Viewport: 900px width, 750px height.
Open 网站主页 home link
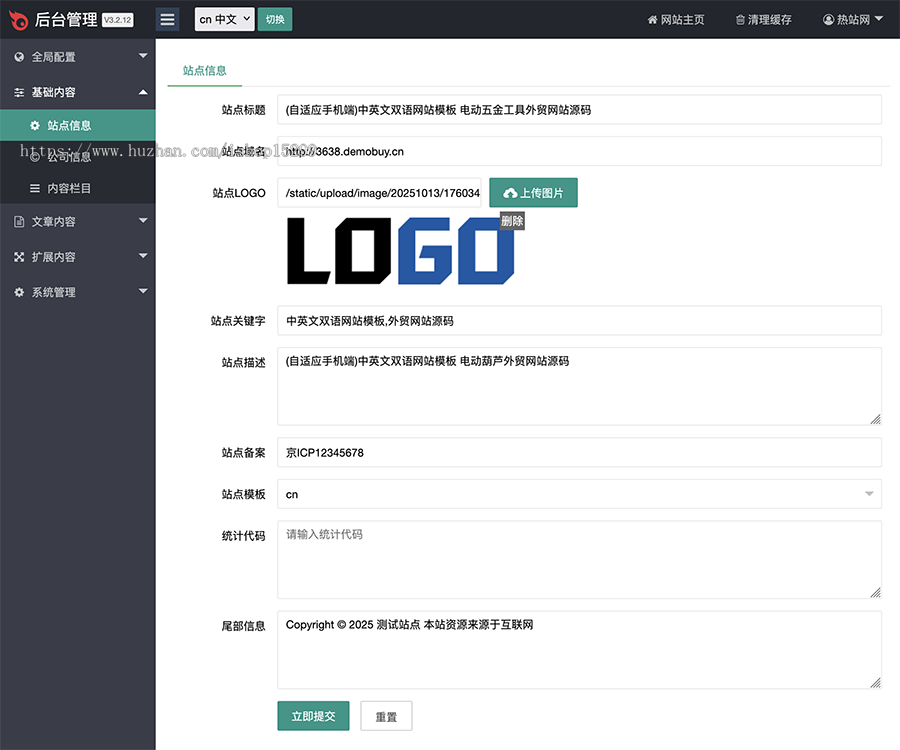(x=676, y=20)
